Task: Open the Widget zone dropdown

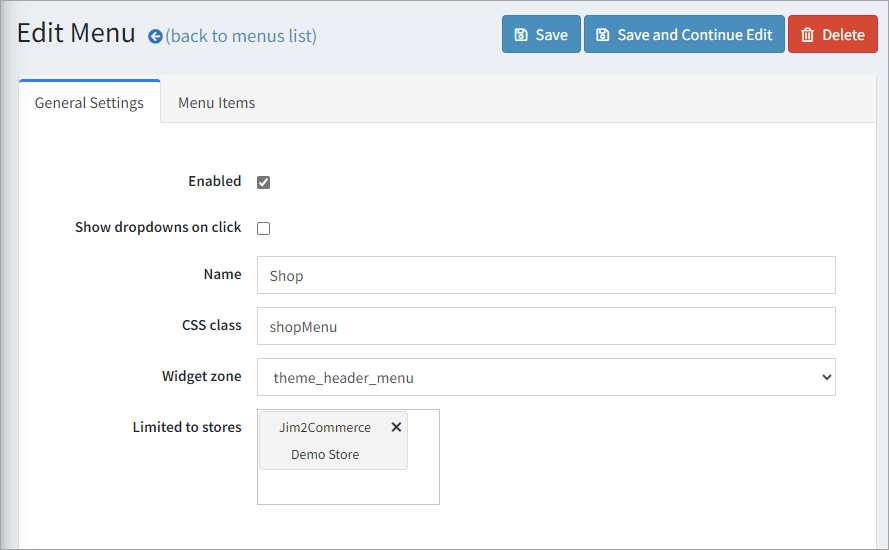Action: [545, 378]
